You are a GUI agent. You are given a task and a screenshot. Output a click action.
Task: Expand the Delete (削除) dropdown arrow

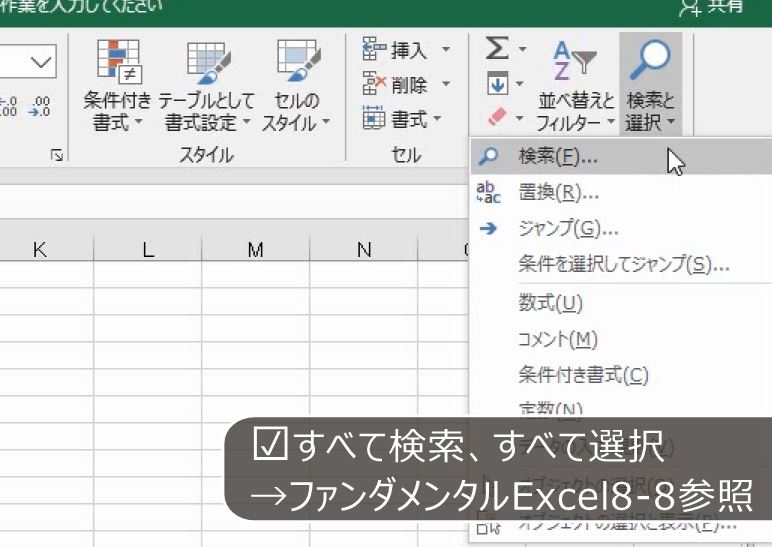coord(446,84)
